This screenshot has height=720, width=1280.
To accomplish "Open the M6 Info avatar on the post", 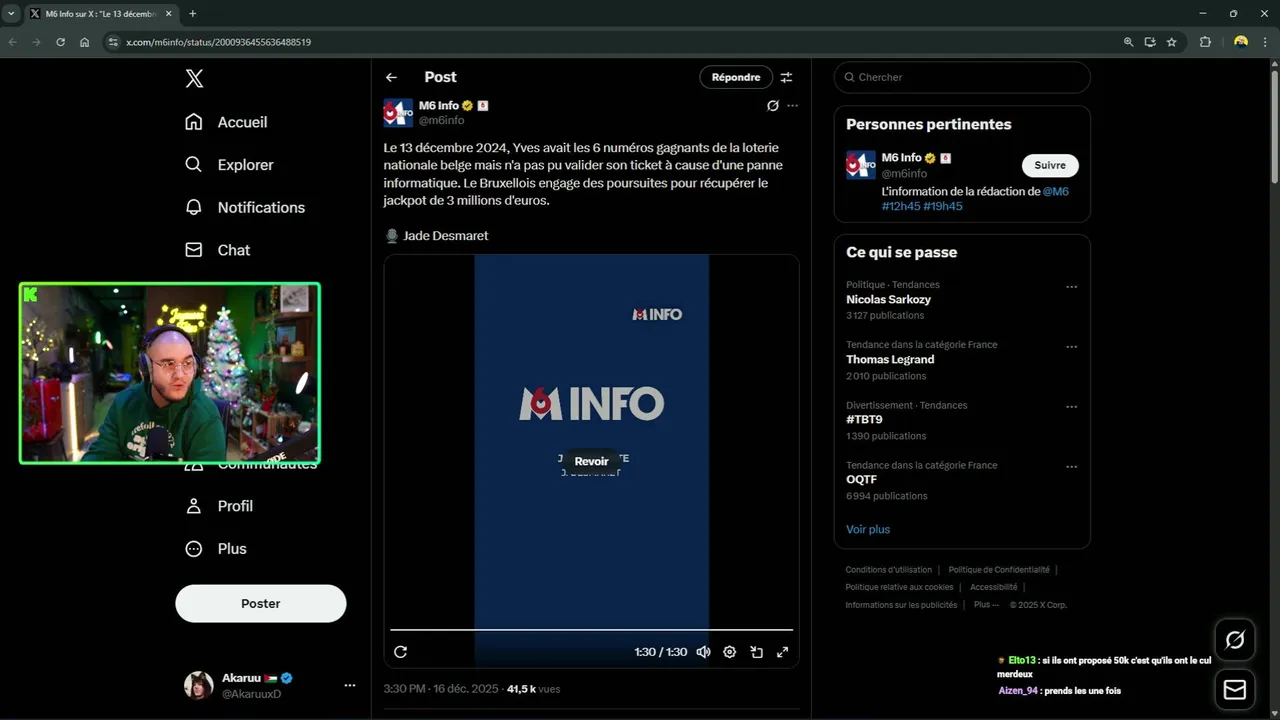I will pyautogui.click(x=398, y=113).
